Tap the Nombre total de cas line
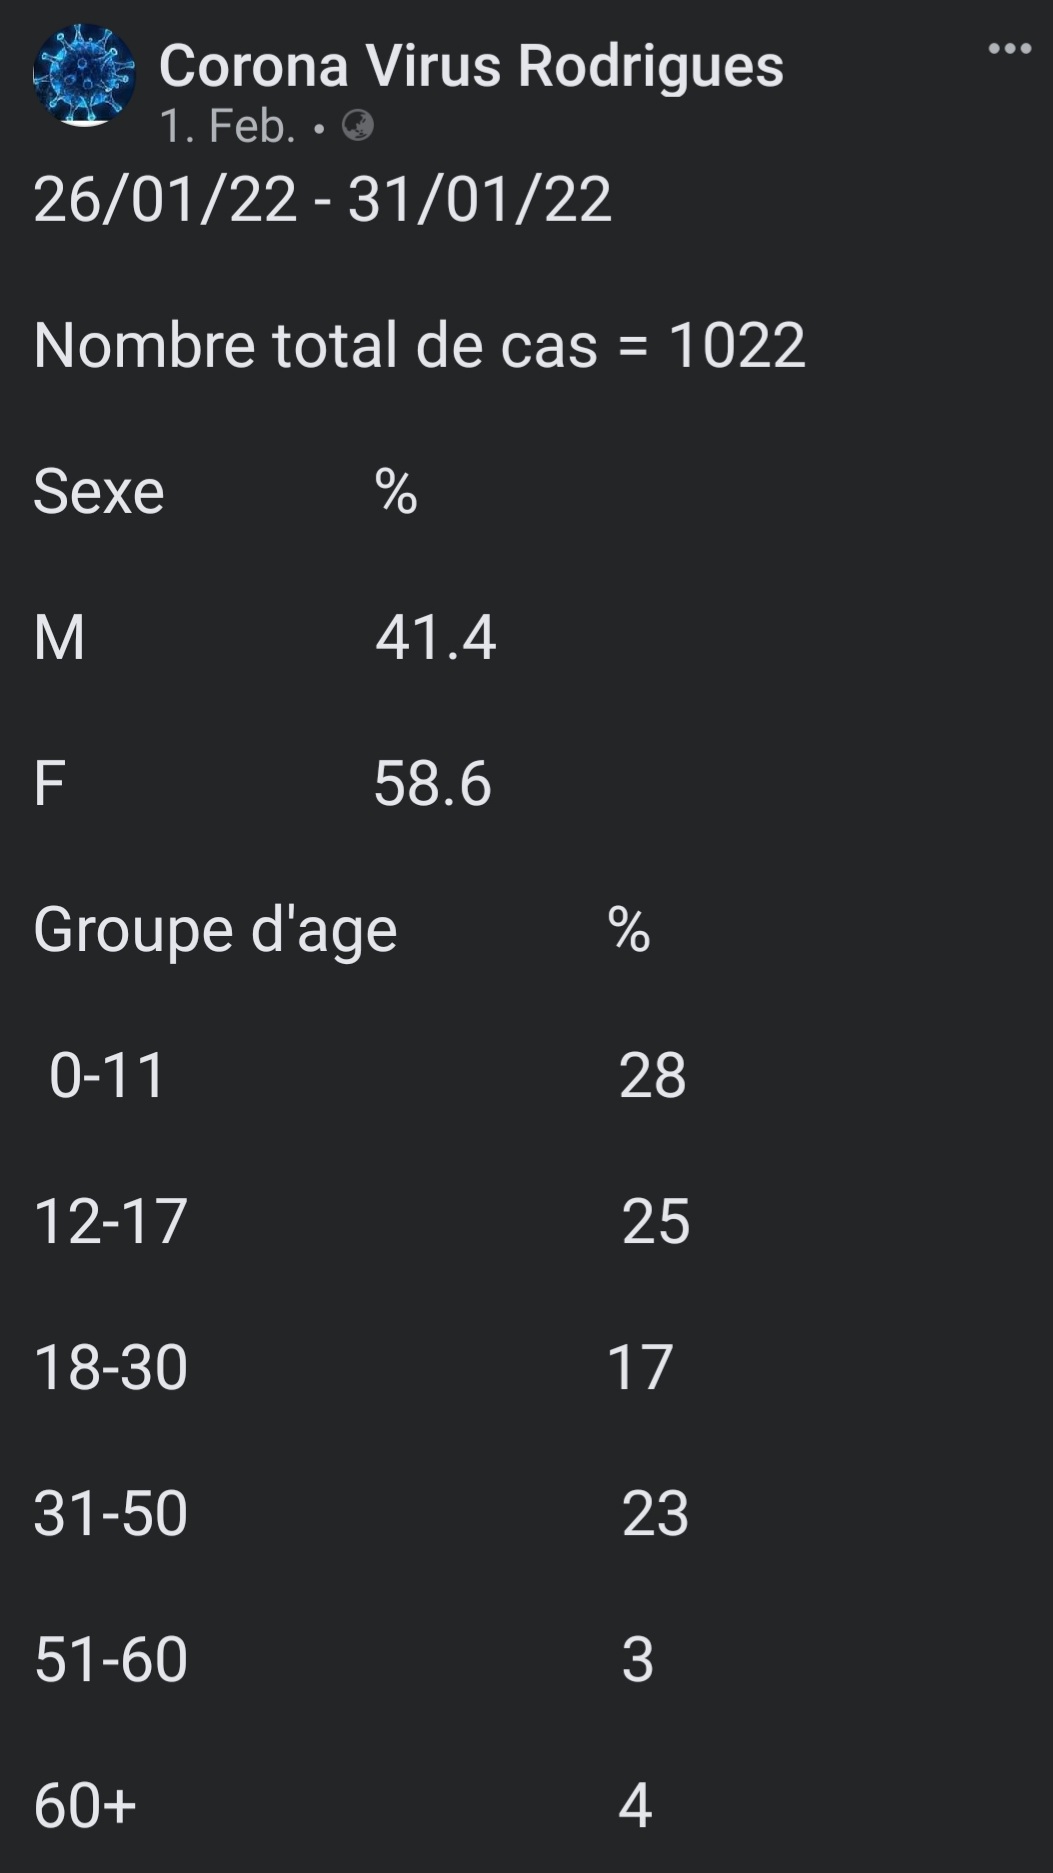This screenshot has height=1873, width=1053. coord(419,345)
